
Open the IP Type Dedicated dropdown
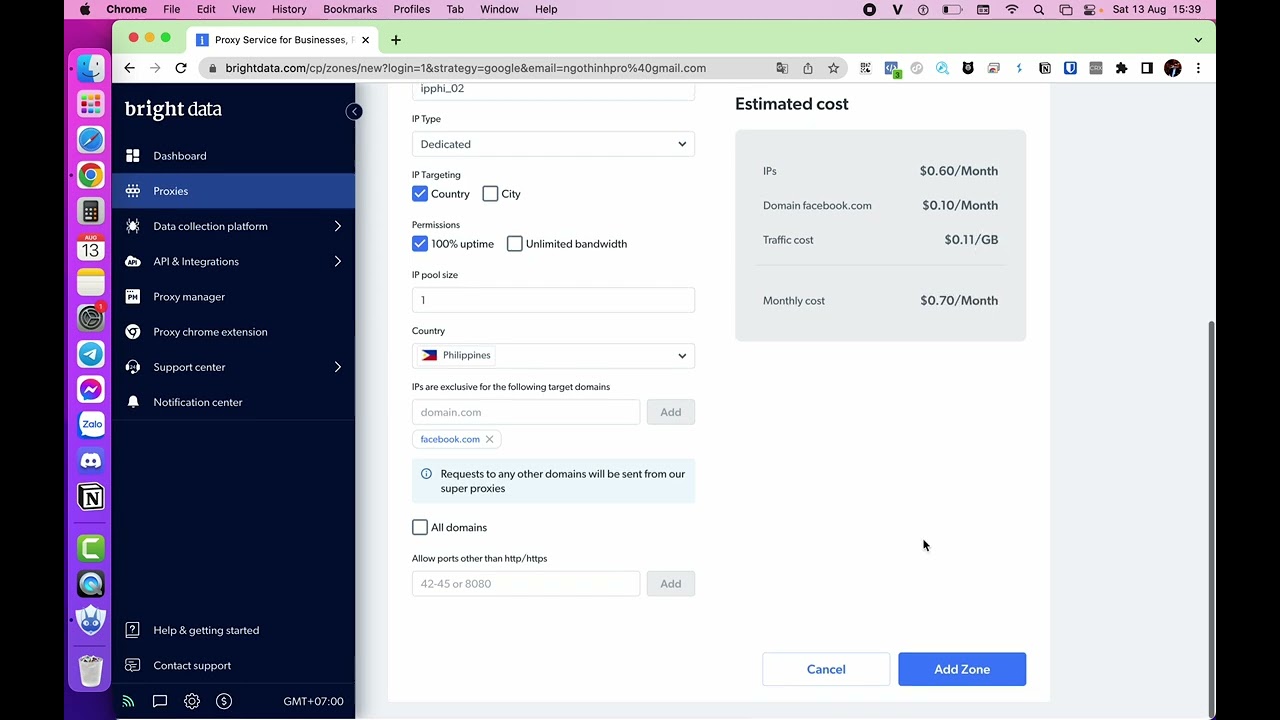[553, 144]
